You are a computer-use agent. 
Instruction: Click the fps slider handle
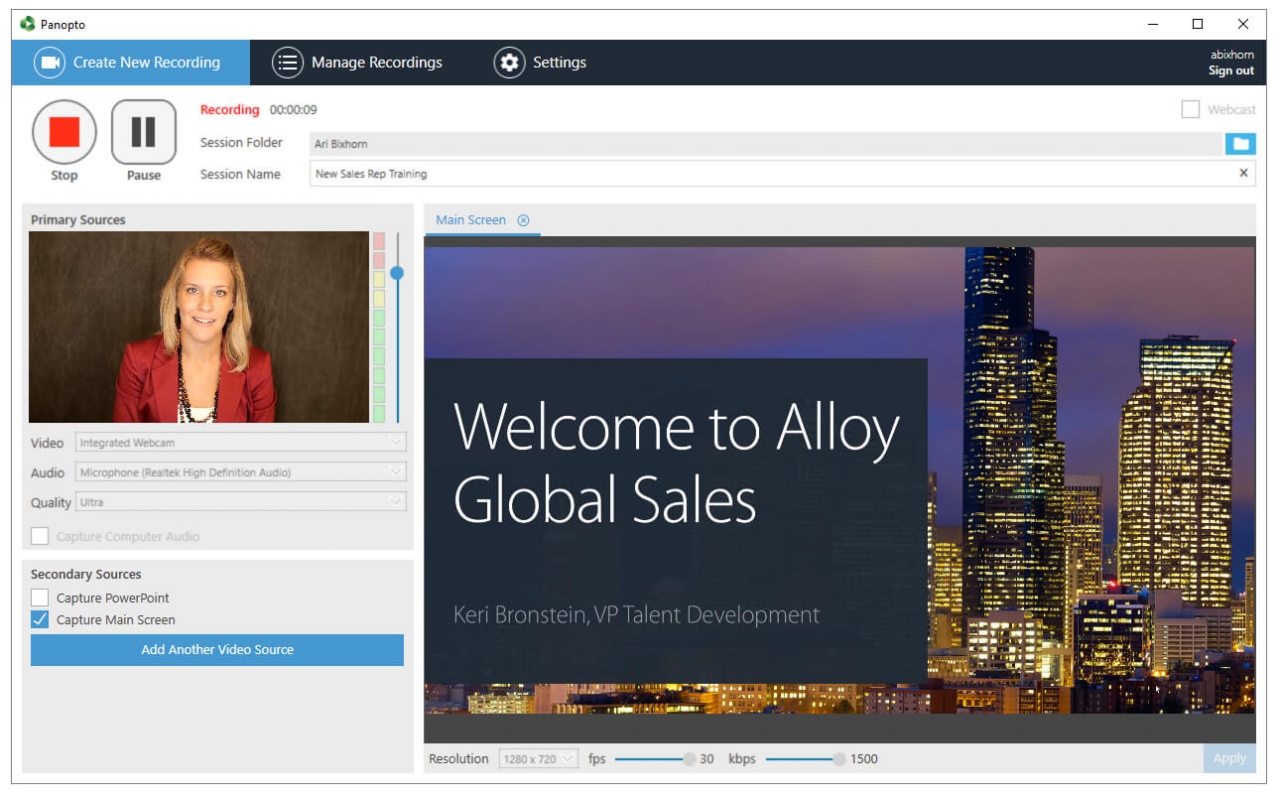pyautogui.click(x=689, y=759)
